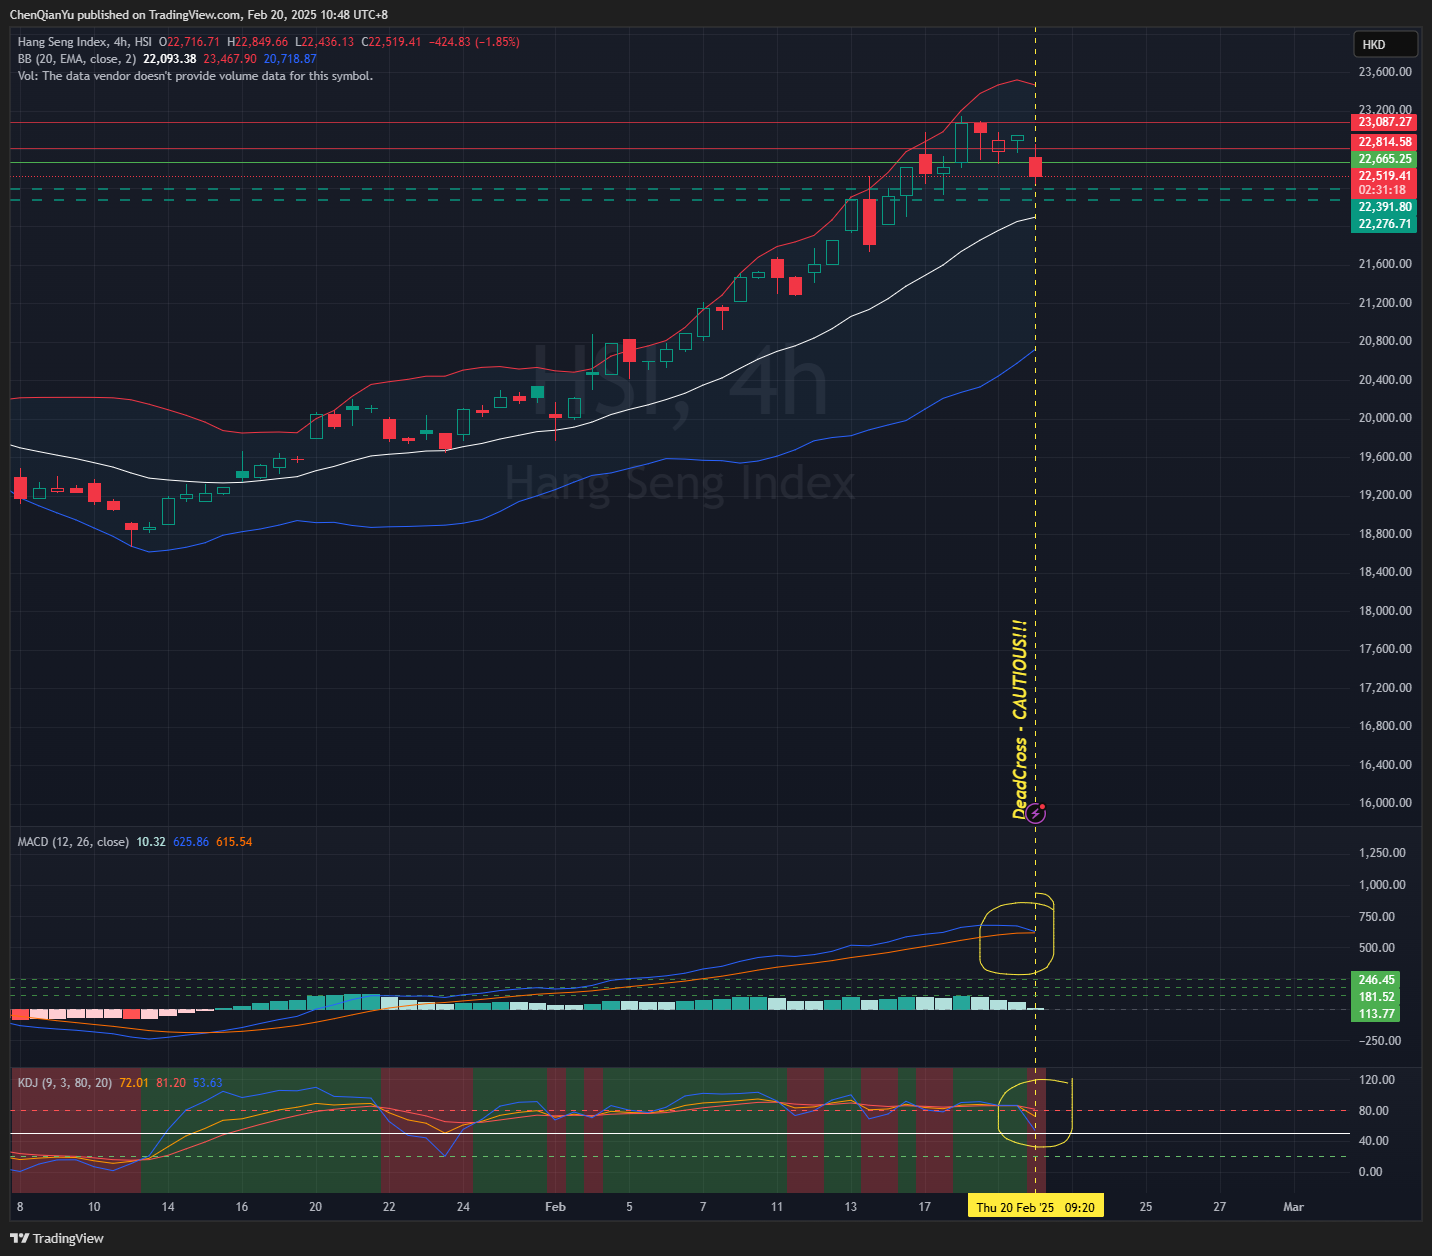Click the TradingView logo at the bottom
The image size is (1432, 1256).
(x=57, y=1238)
